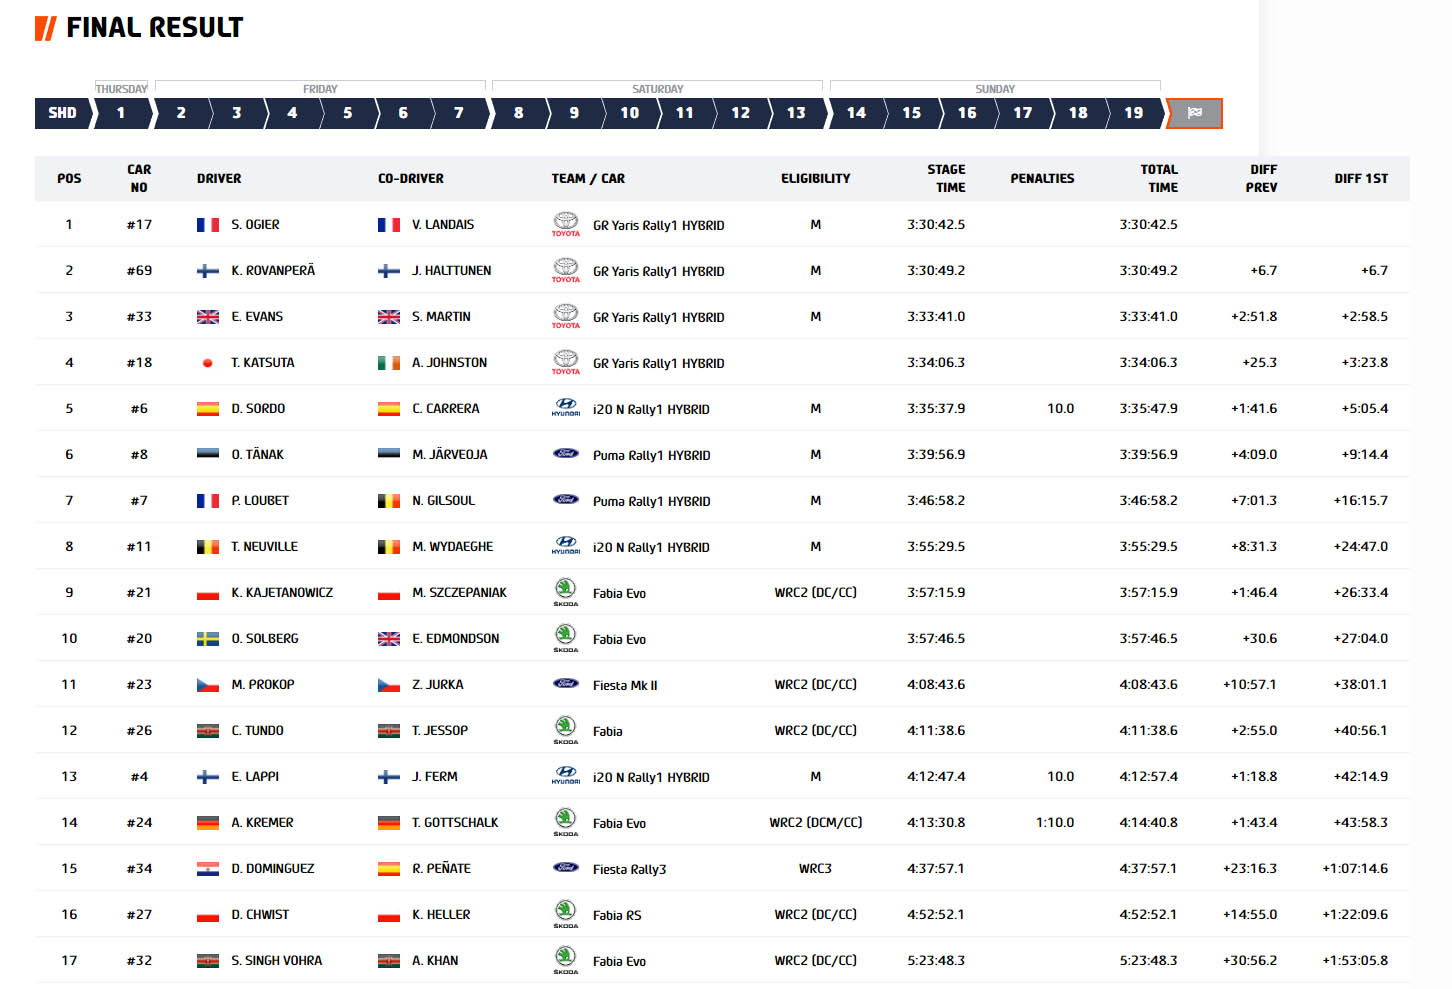Select the Ford logo in P. Loubet's row
Image resolution: width=1452 pixels, height=989 pixels.
(566, 500)
